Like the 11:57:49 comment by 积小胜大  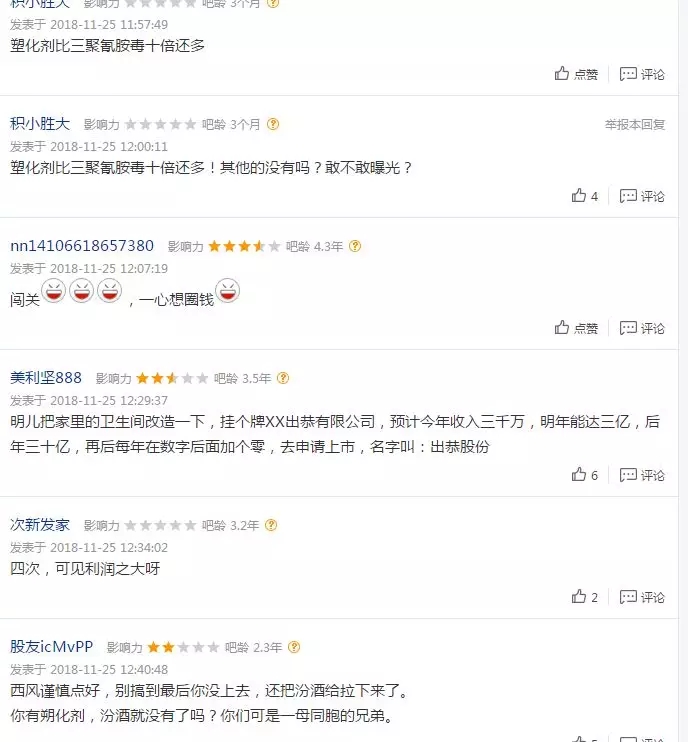tap(576, 74)
